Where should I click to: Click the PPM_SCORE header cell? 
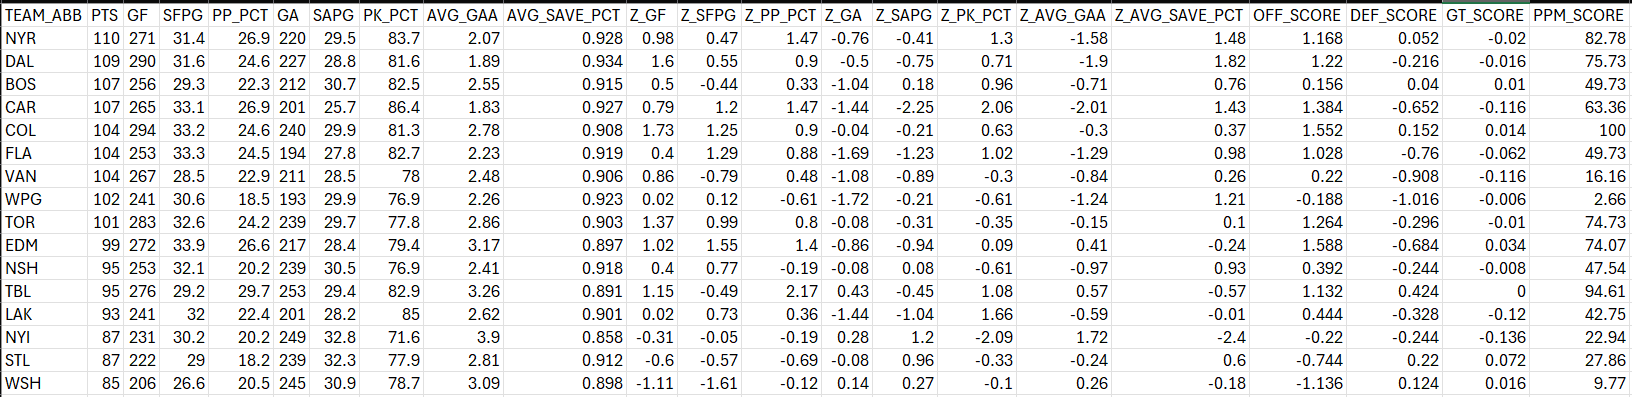1578,15
